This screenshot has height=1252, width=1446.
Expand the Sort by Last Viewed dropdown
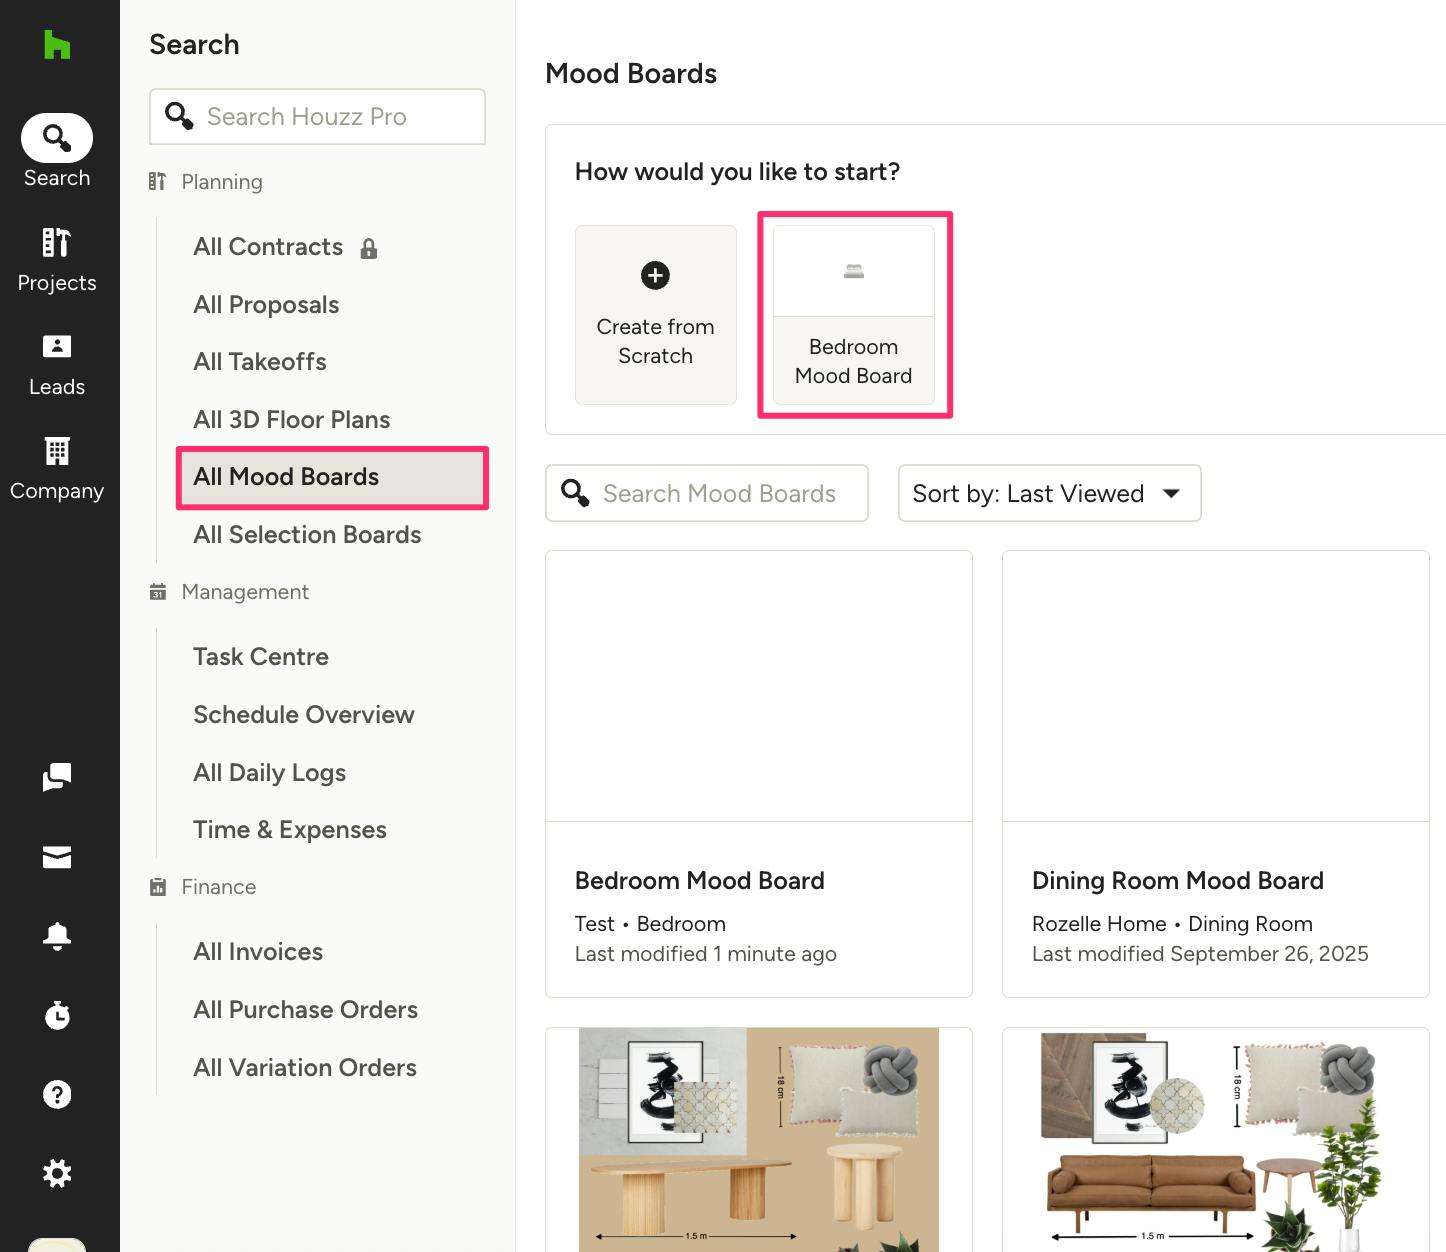tap(1049, 493)
